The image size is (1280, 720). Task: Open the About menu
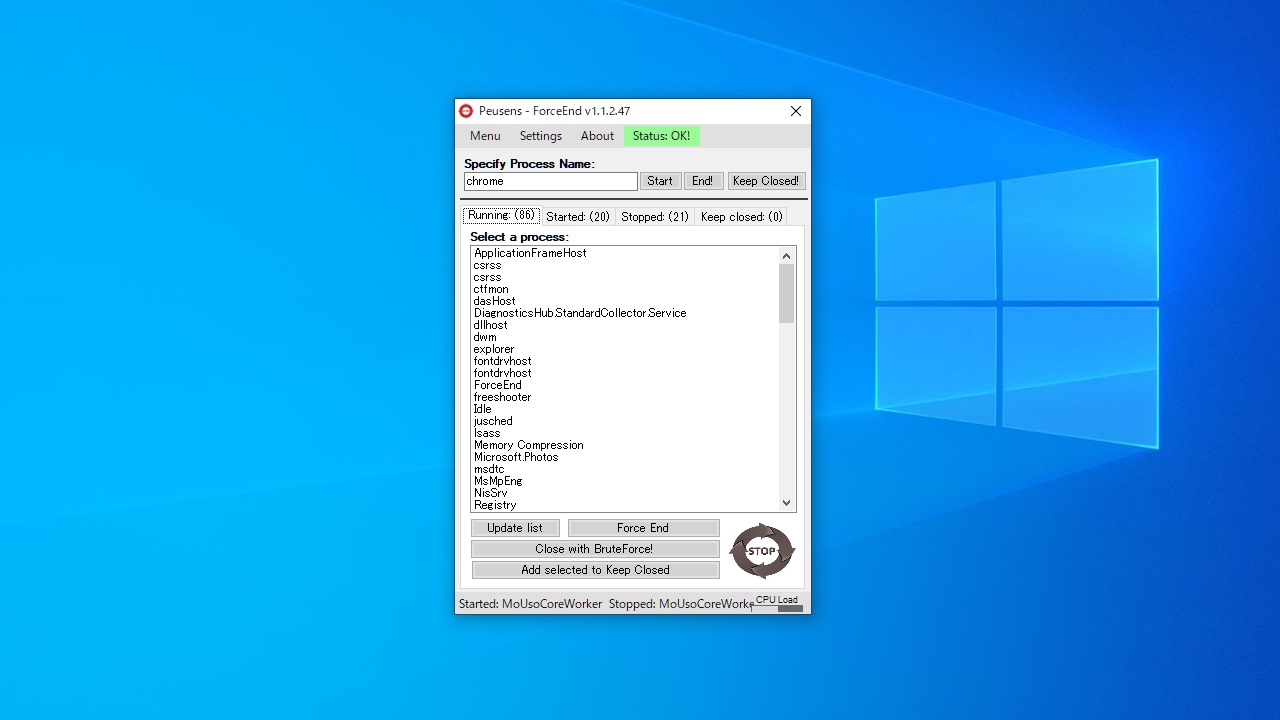point(597,136)
